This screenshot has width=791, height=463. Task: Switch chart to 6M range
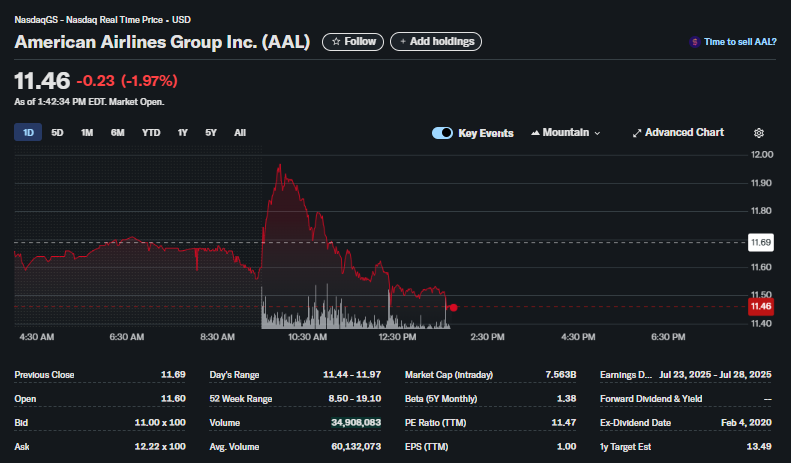pyautogui.click(x=118, y=133)
